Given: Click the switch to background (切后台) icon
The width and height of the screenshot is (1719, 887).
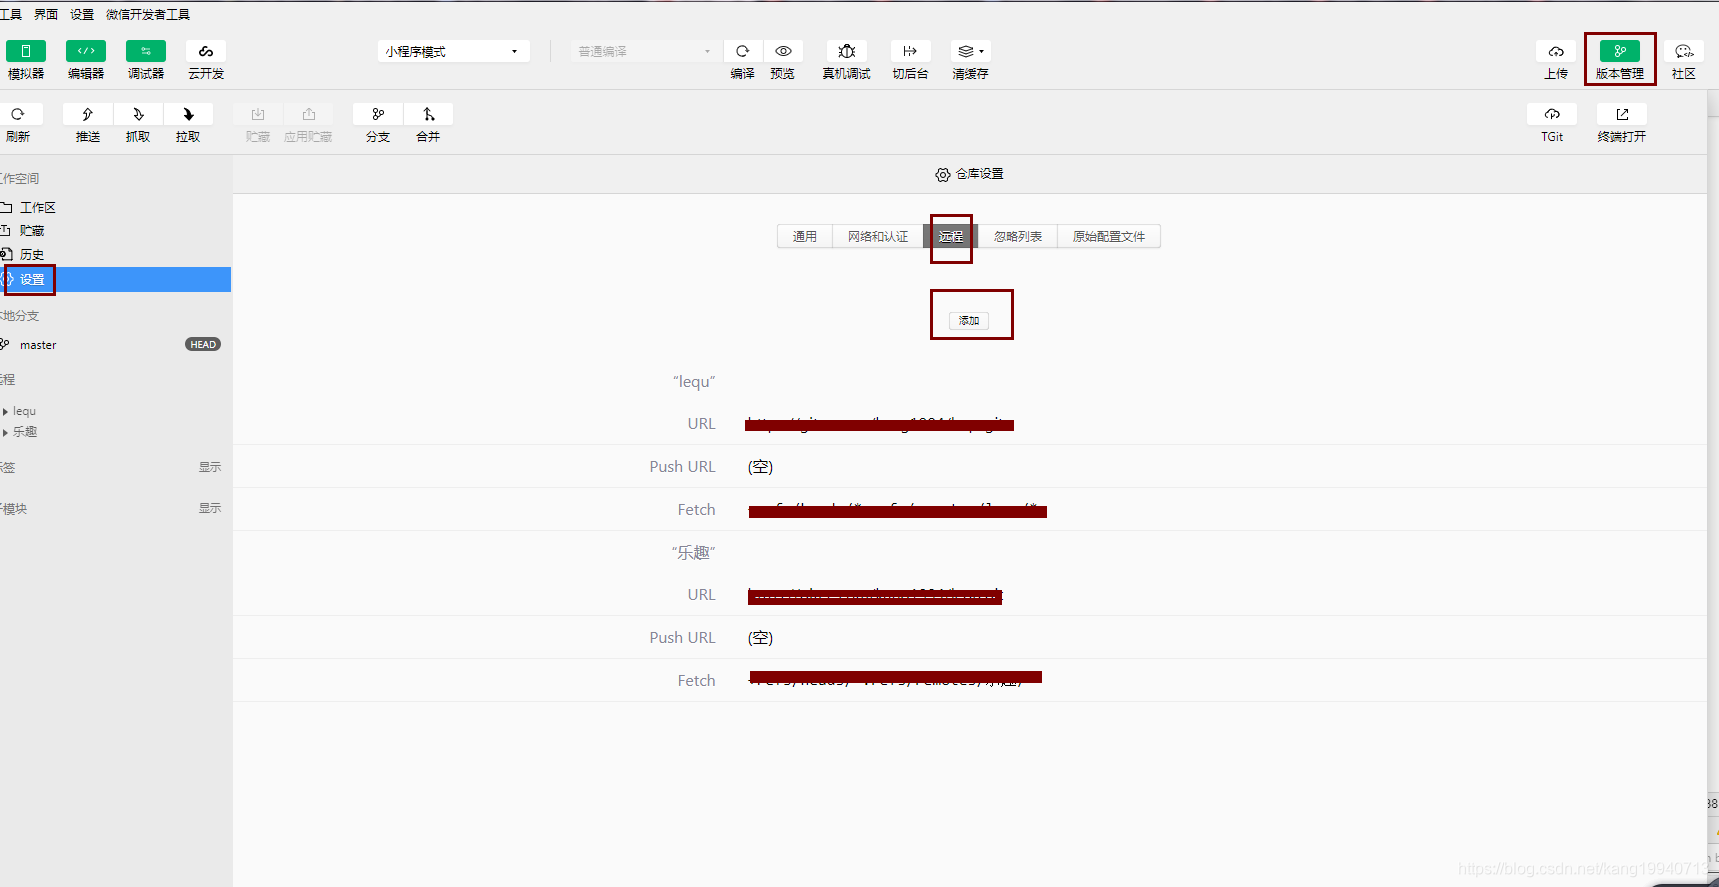Looking at the screenshot, I should pos(910,51).
